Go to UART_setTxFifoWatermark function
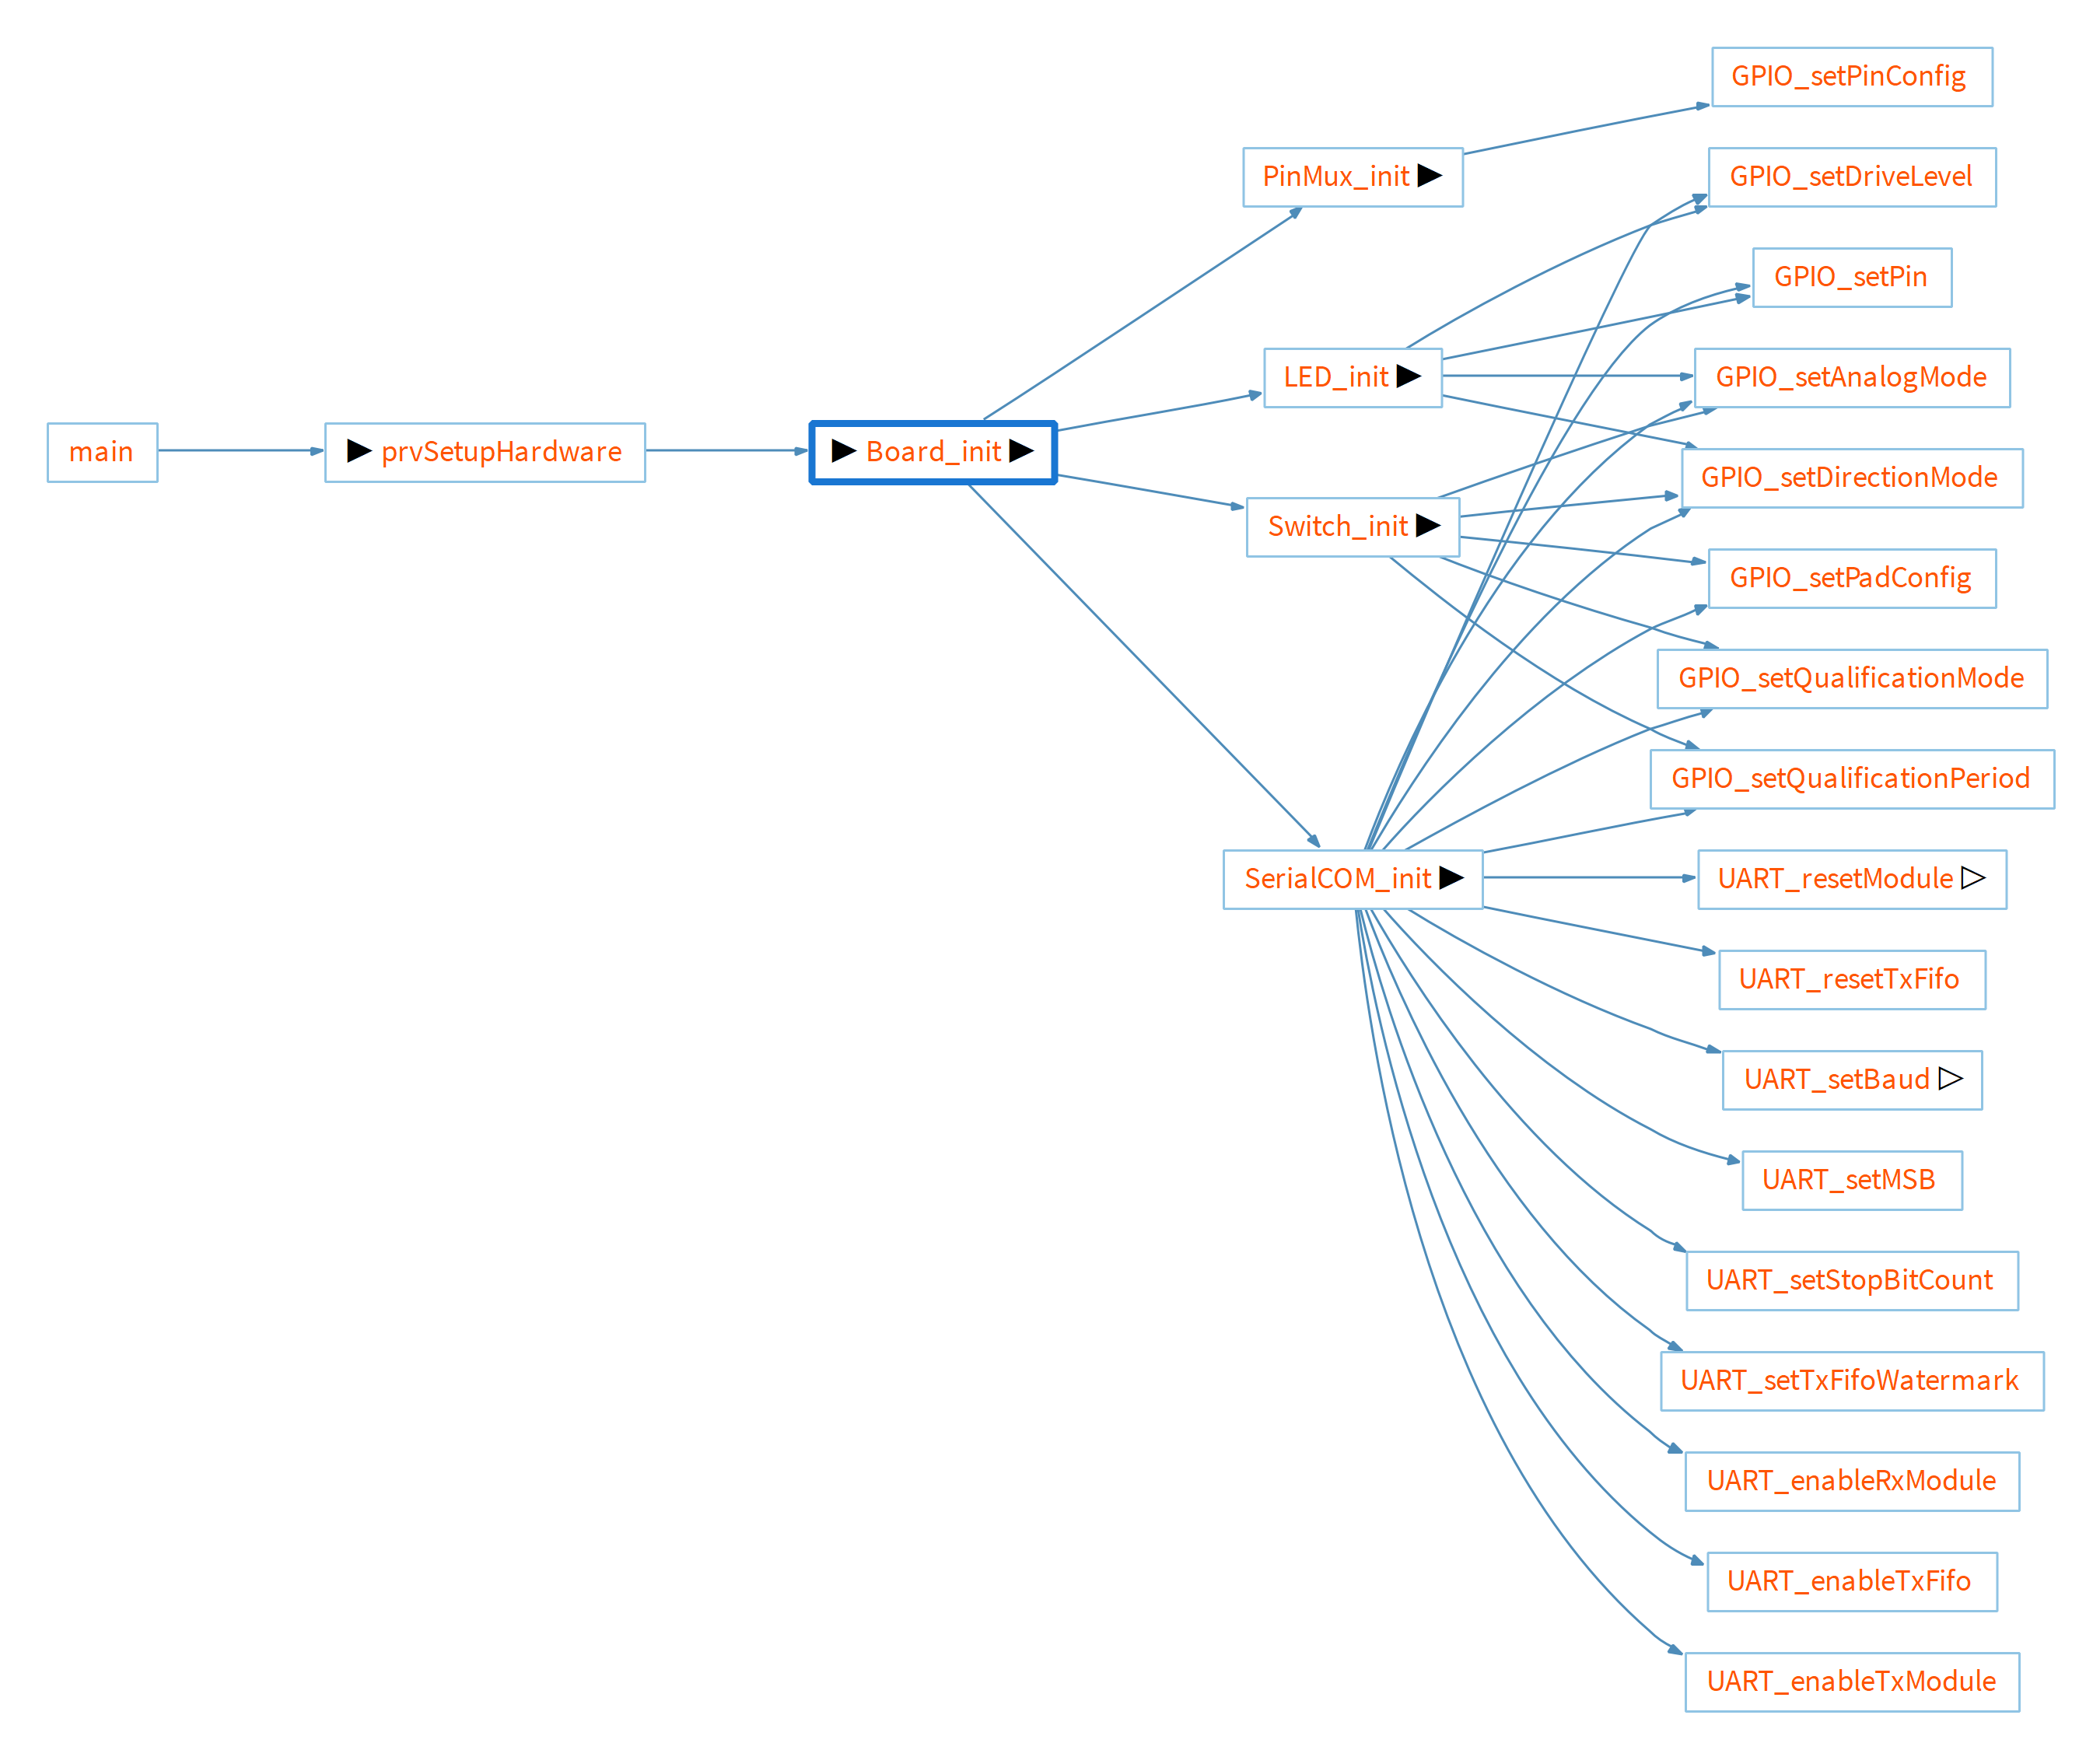The width and height of the screenshot is (2100, 1757). tap(1849, 1381)
